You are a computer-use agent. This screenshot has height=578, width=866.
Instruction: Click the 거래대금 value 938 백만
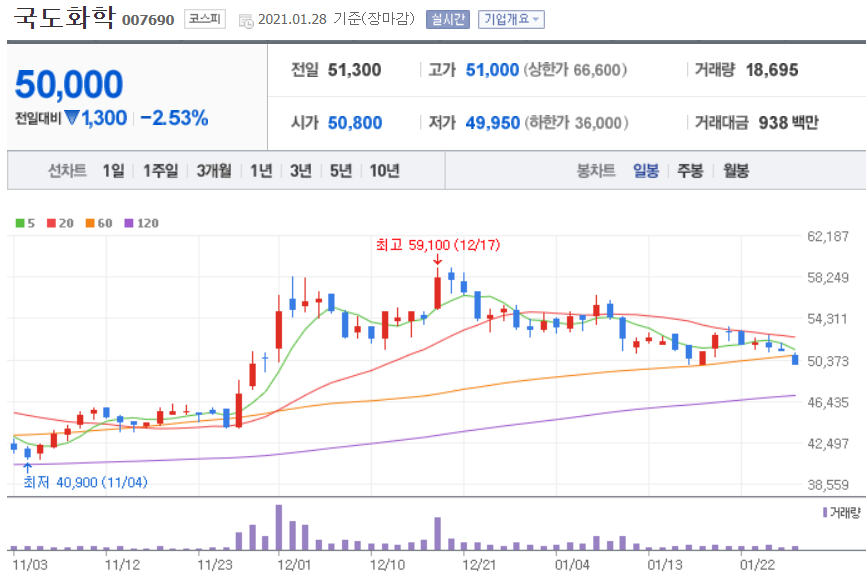click(789, 123)
